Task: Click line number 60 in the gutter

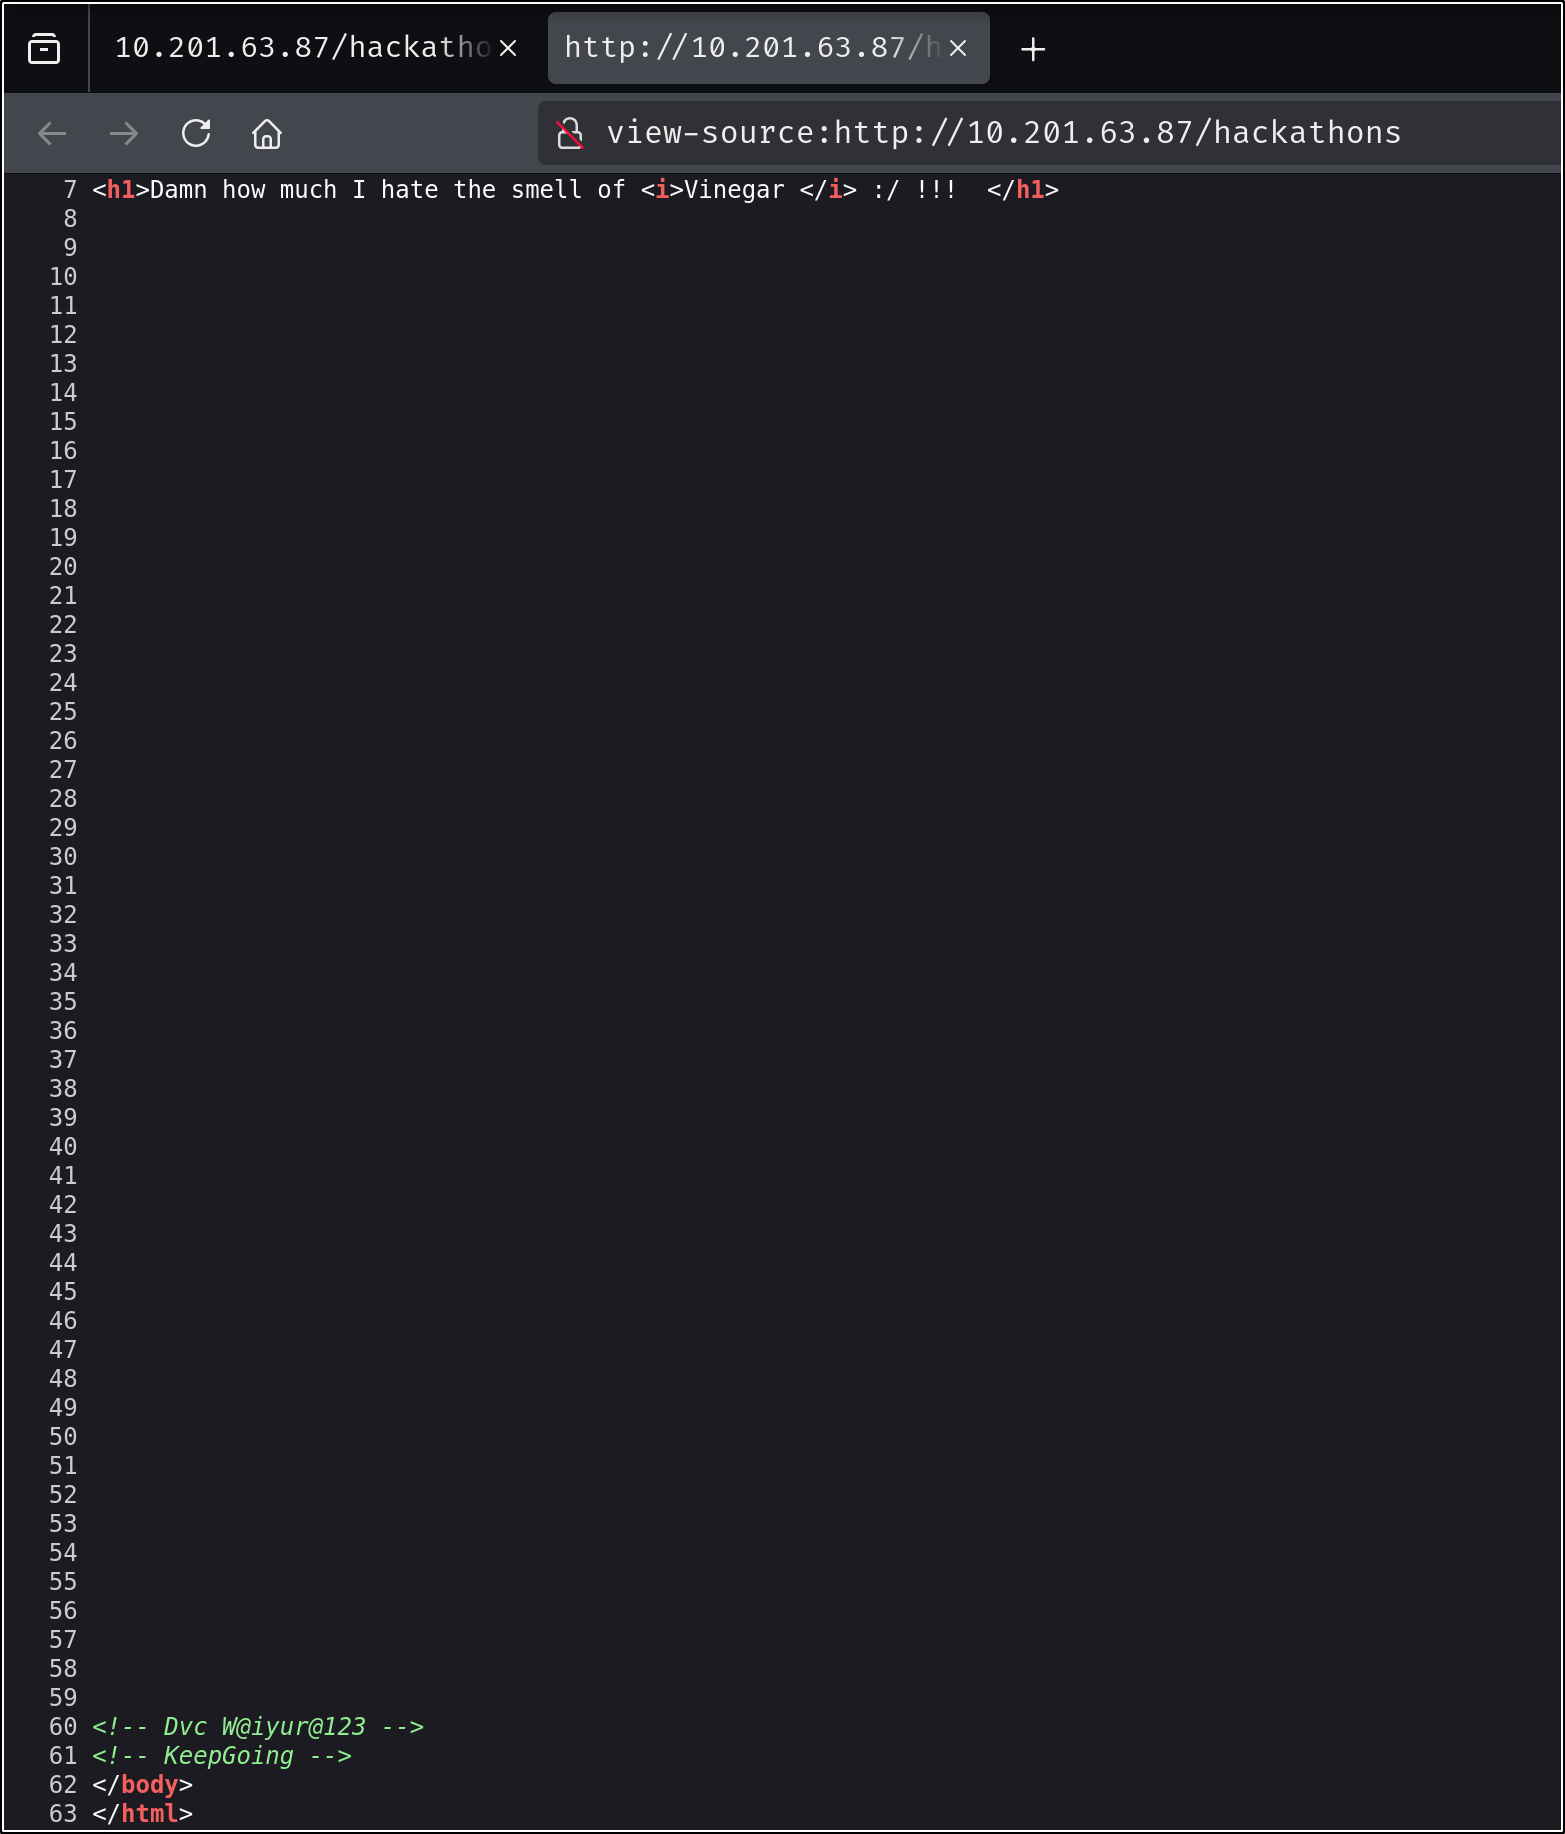Action: click(63, 1727)
